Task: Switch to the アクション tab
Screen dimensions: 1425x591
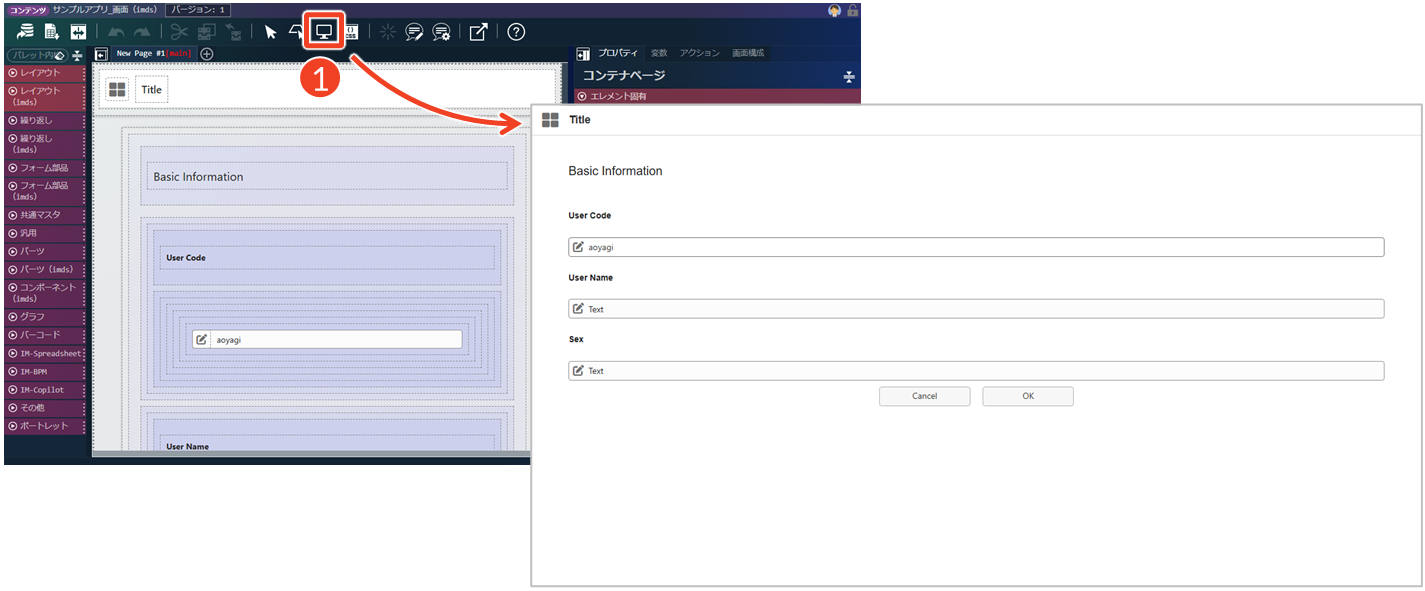Action: [699, 53]
